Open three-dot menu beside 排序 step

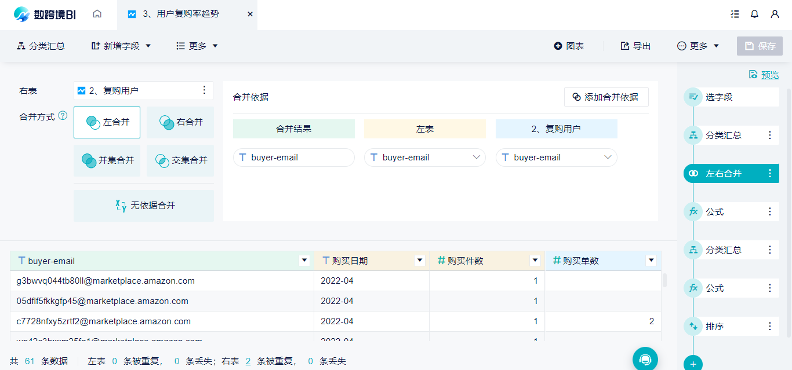(x=770, y=326)
